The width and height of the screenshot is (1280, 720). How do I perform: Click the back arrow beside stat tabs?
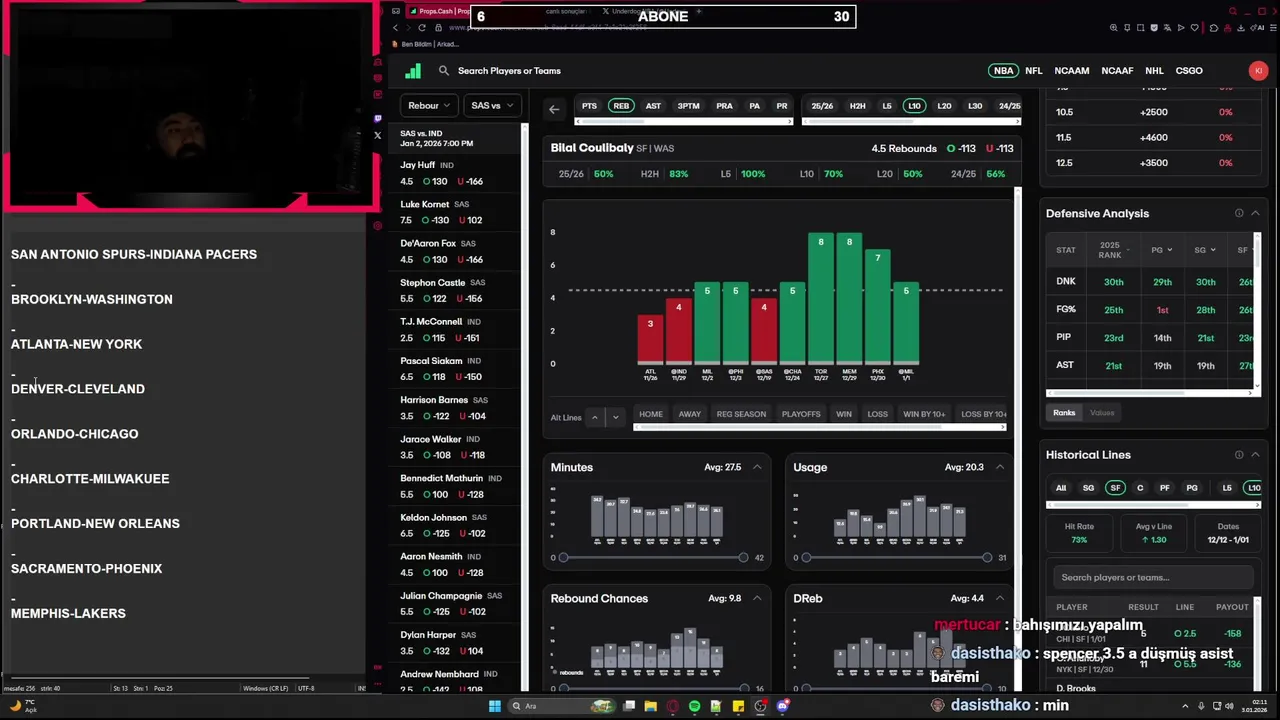[554, 109]
